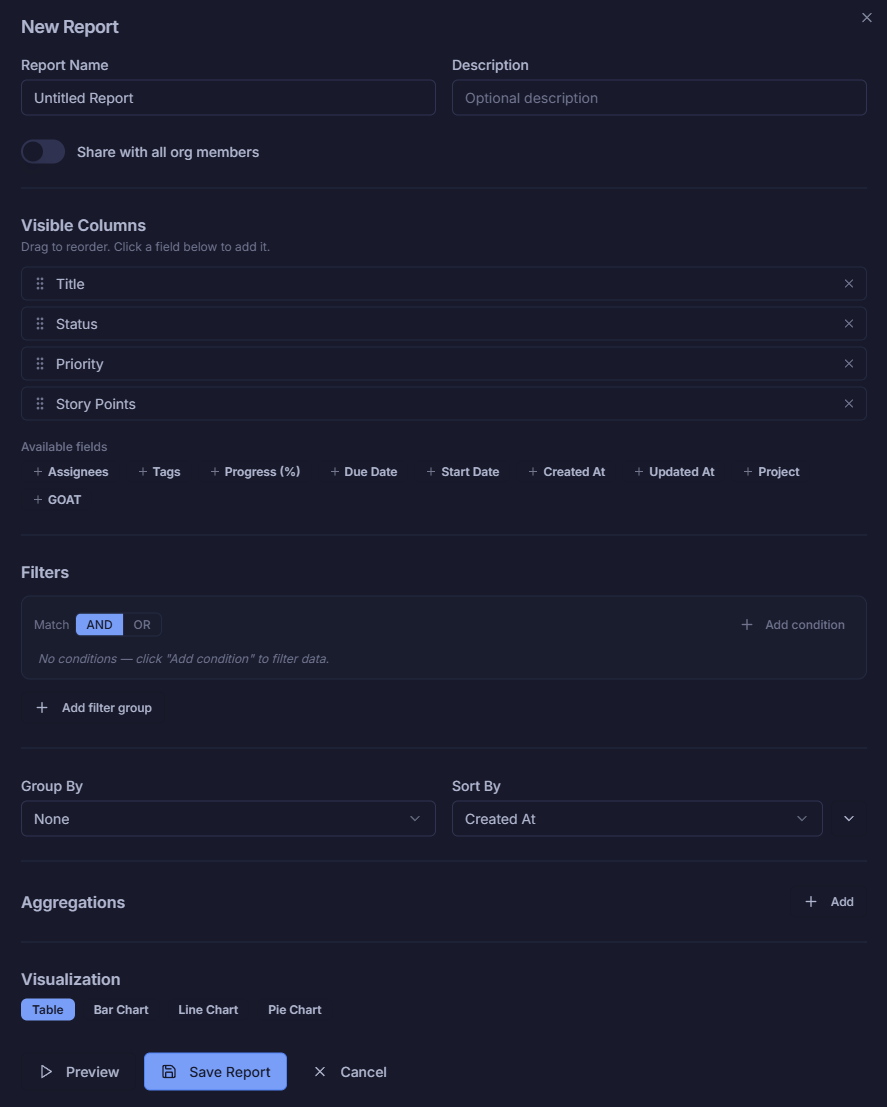Add the Progress (%) field to columns

(x=255, y=472)
